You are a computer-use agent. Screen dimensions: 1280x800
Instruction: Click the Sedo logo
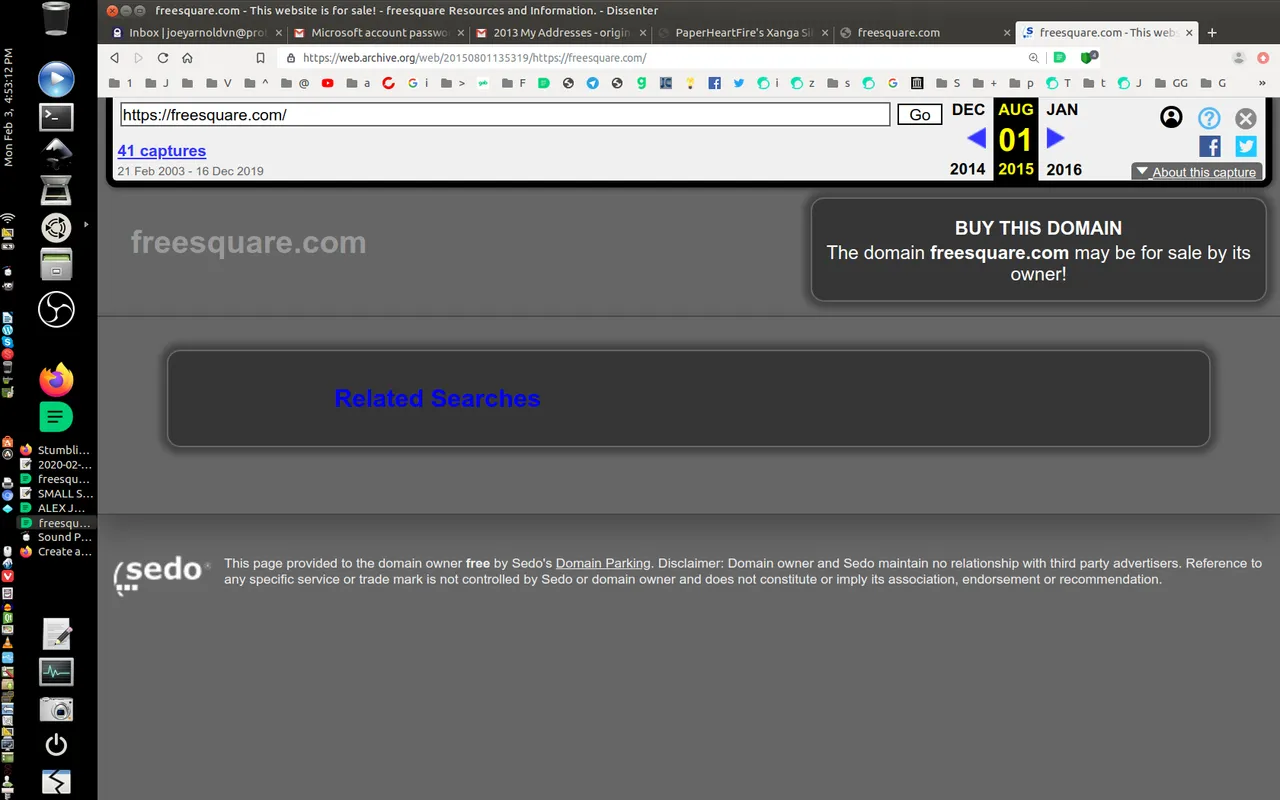pyautogui.click(x=162, y=575)
